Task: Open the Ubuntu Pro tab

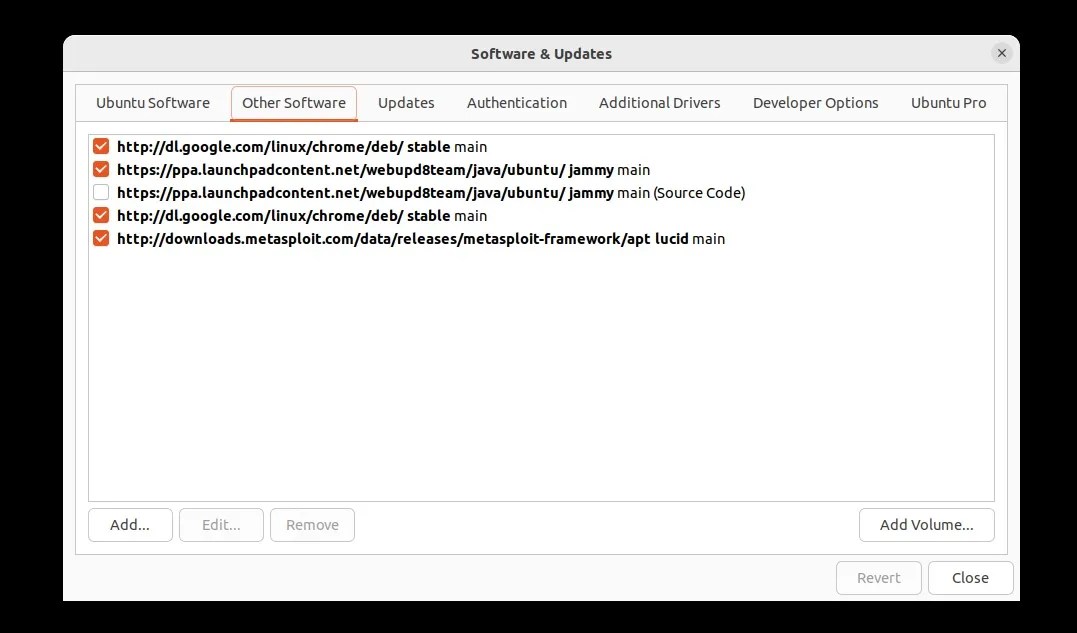Action: click(948, 102)
